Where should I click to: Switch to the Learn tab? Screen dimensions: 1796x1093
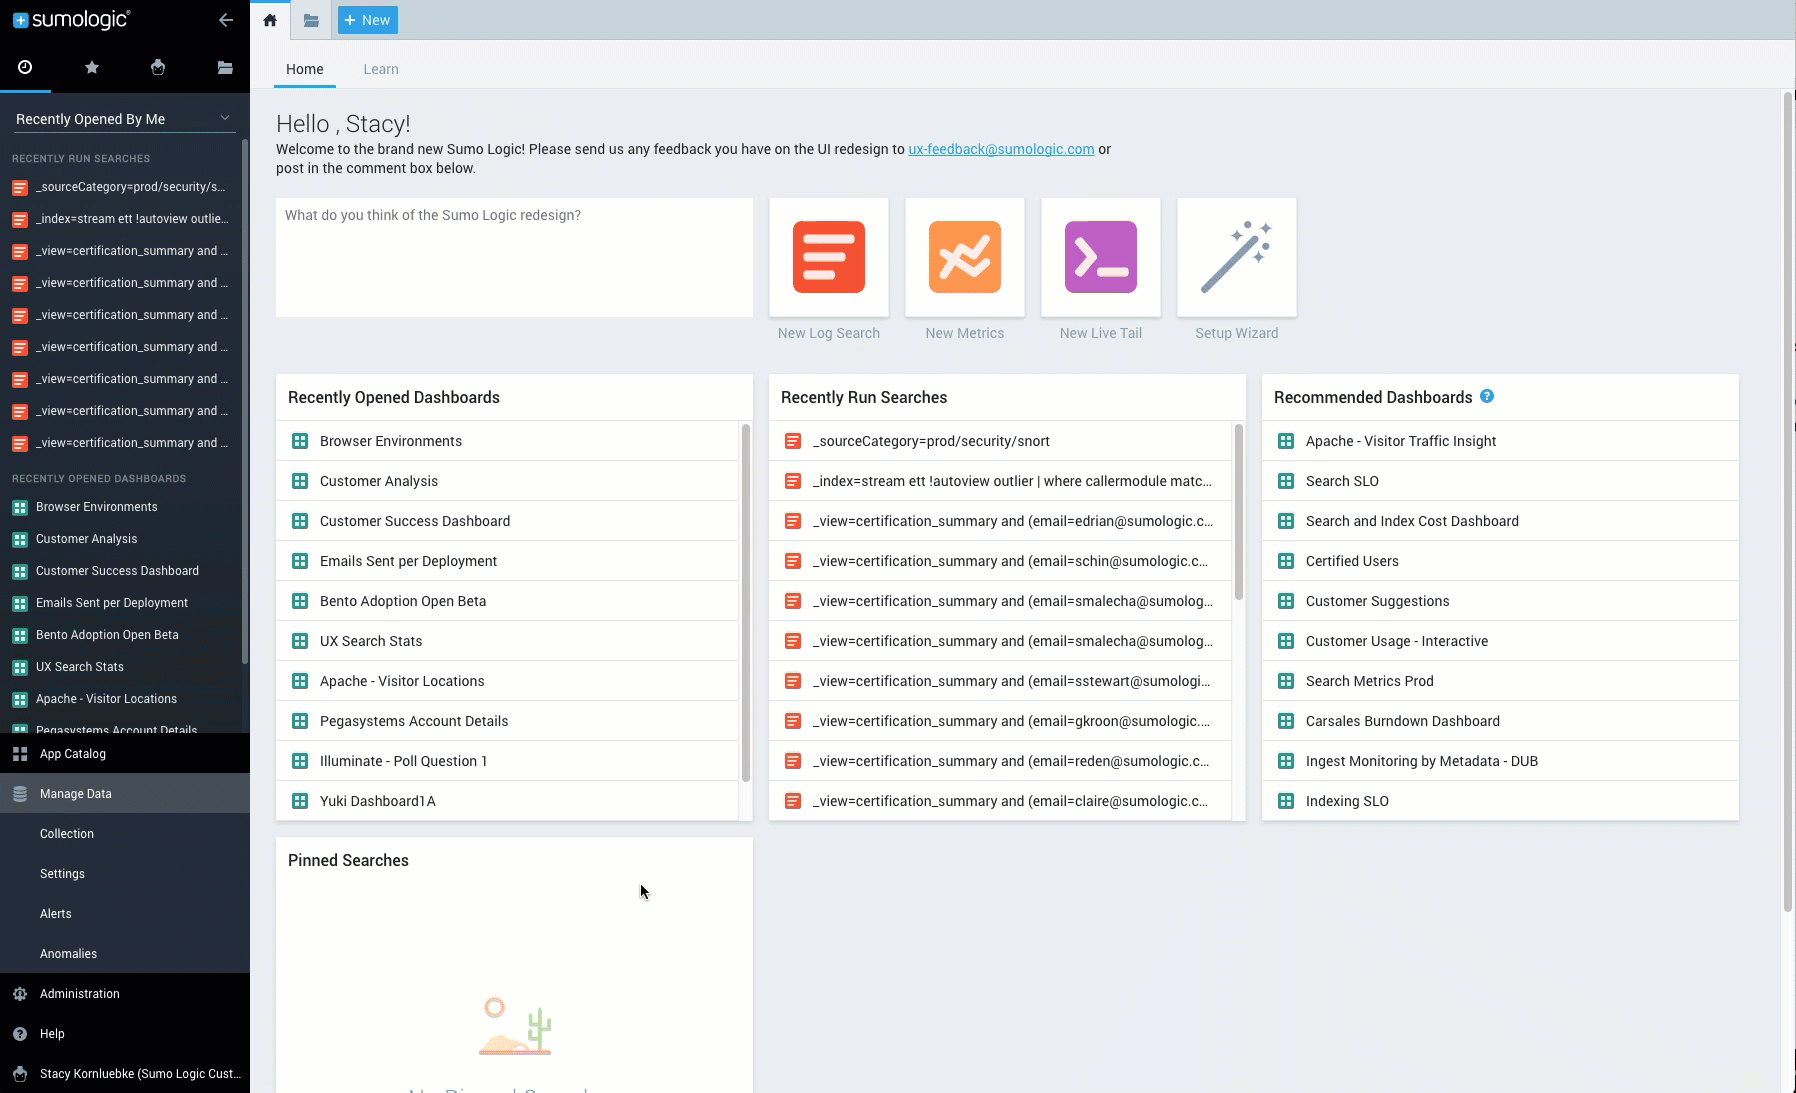coord(380,69)
